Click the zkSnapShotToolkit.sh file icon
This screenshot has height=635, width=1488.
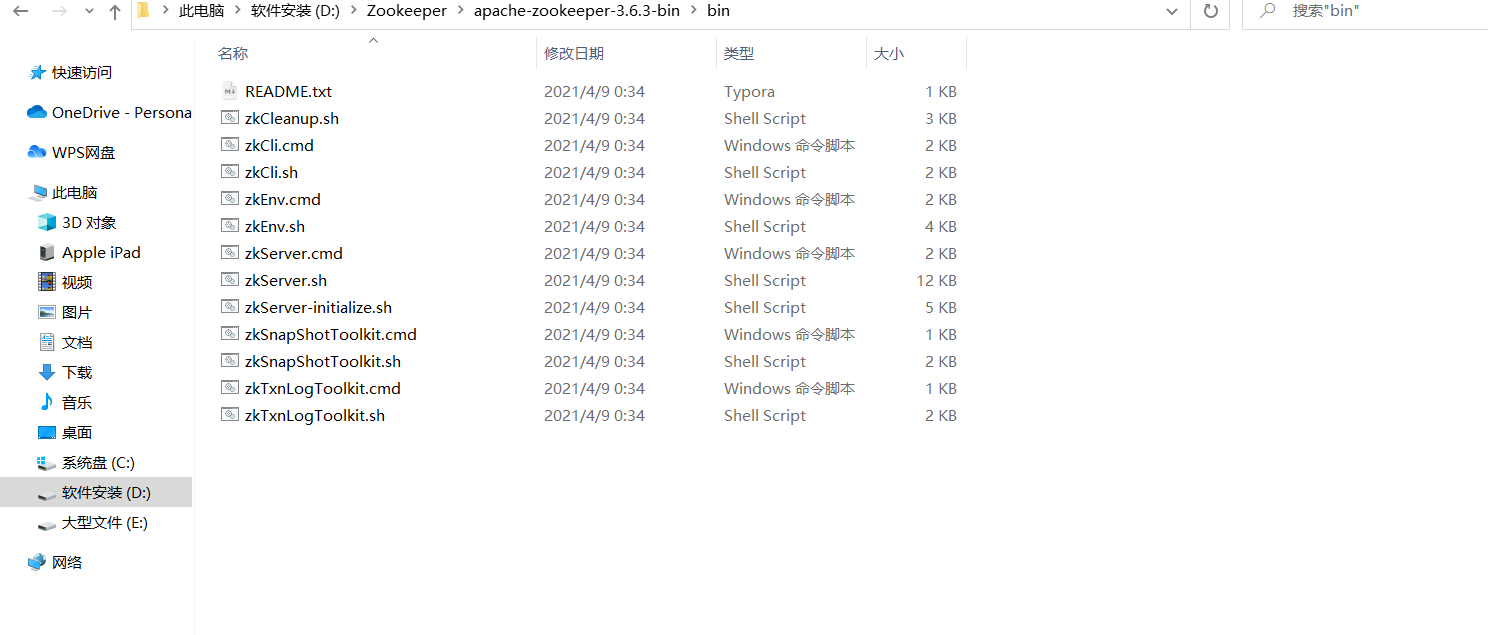pyautogui.click(x=230, y=361)
